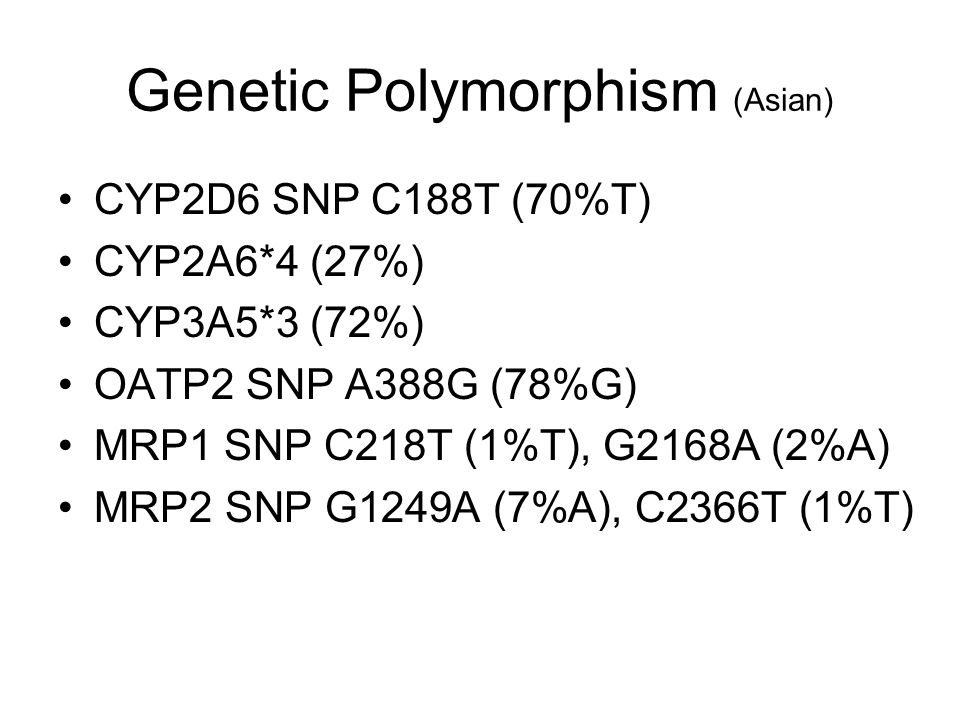This screenshot has height=720, width=960.
Task: Click the C2366T (1%T) text
Action: tap(774, 508)
